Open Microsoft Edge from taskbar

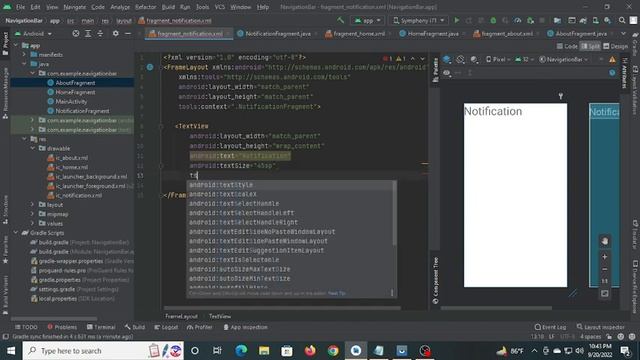pyautogui.click(x=241, y=351)
